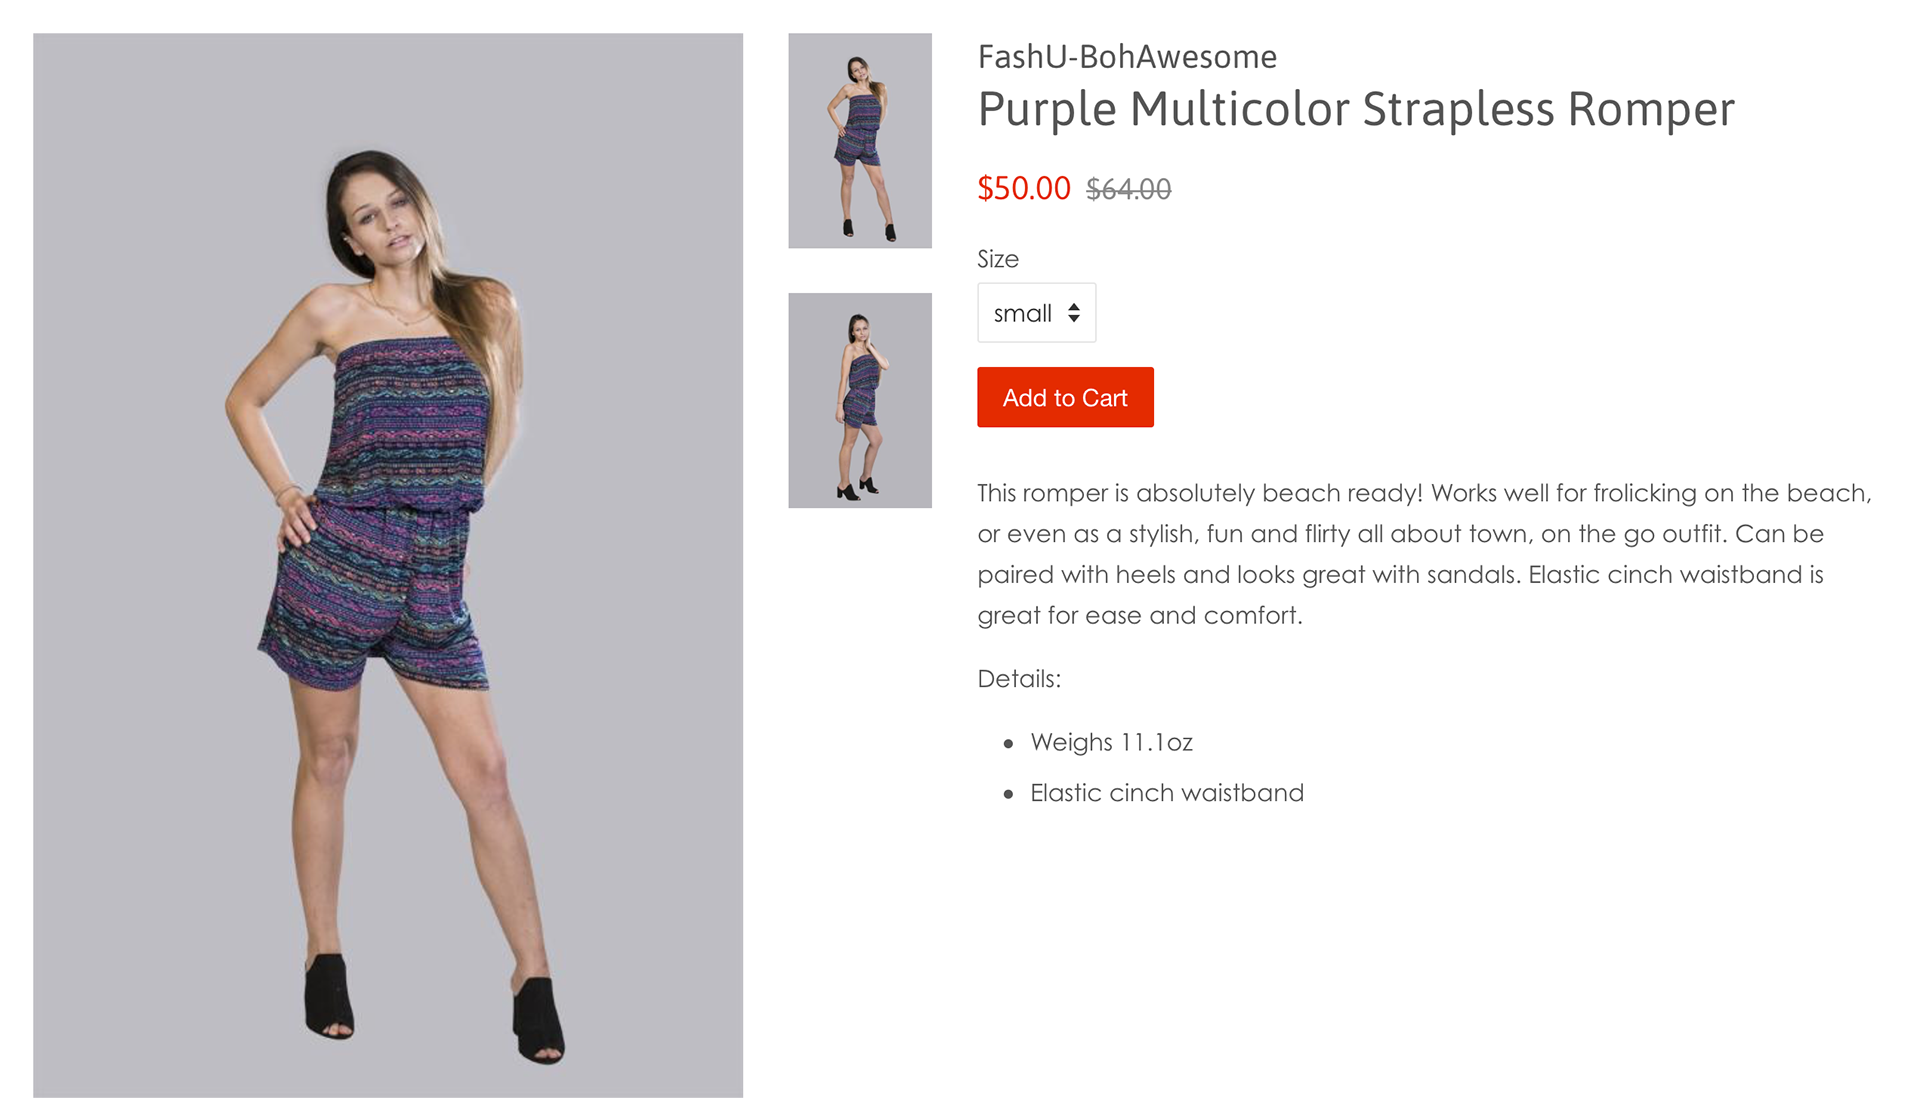Click the "great for ease and comfort" line

point(1140,615)
